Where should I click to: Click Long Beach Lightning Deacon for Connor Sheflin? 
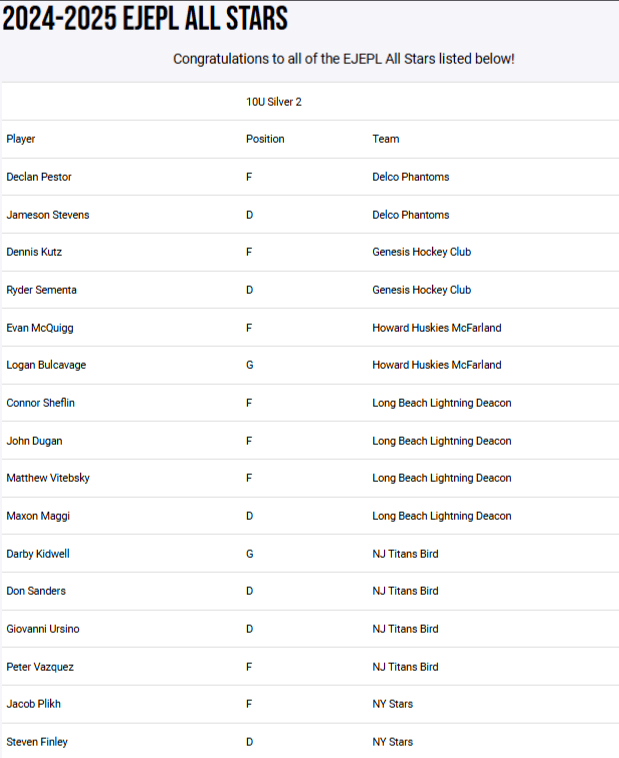[x=442, y=403]
